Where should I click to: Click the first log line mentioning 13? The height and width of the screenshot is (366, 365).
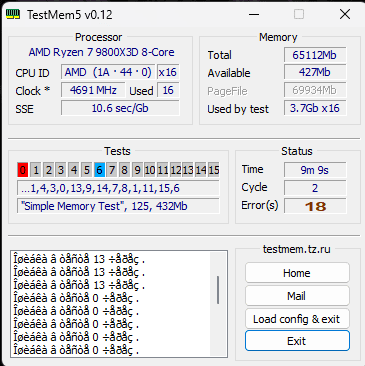79,259
